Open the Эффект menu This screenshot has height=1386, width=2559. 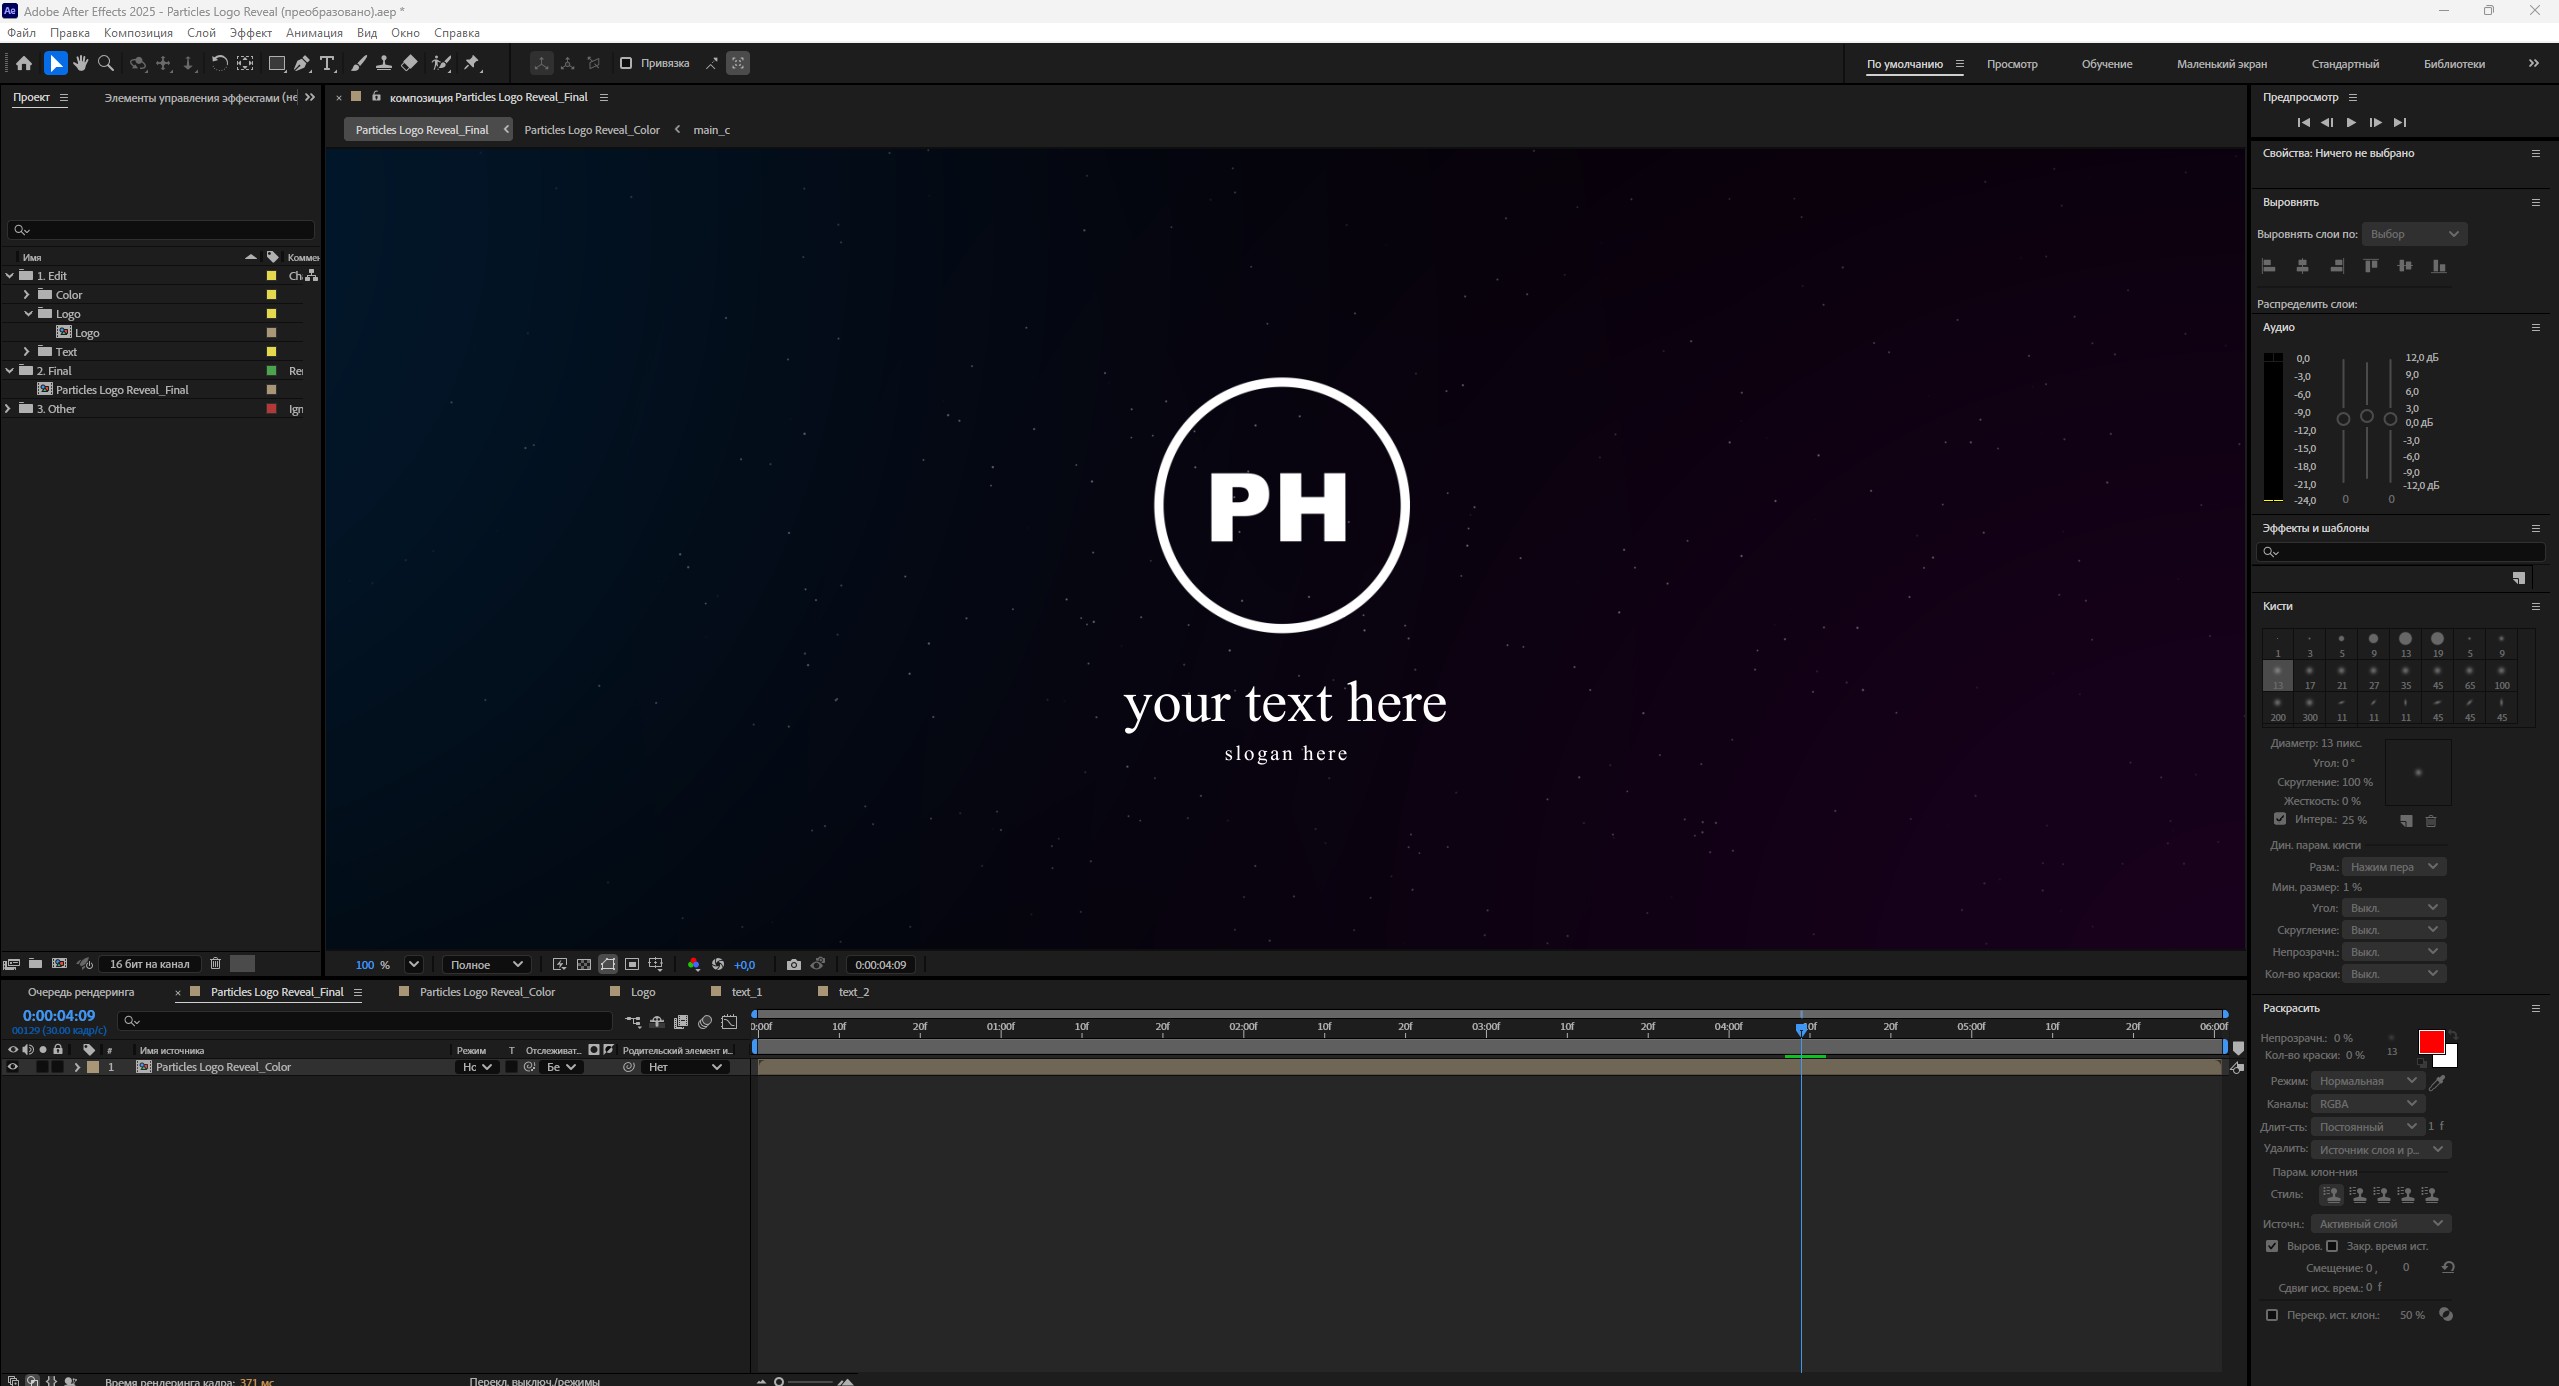pos(250,33)
